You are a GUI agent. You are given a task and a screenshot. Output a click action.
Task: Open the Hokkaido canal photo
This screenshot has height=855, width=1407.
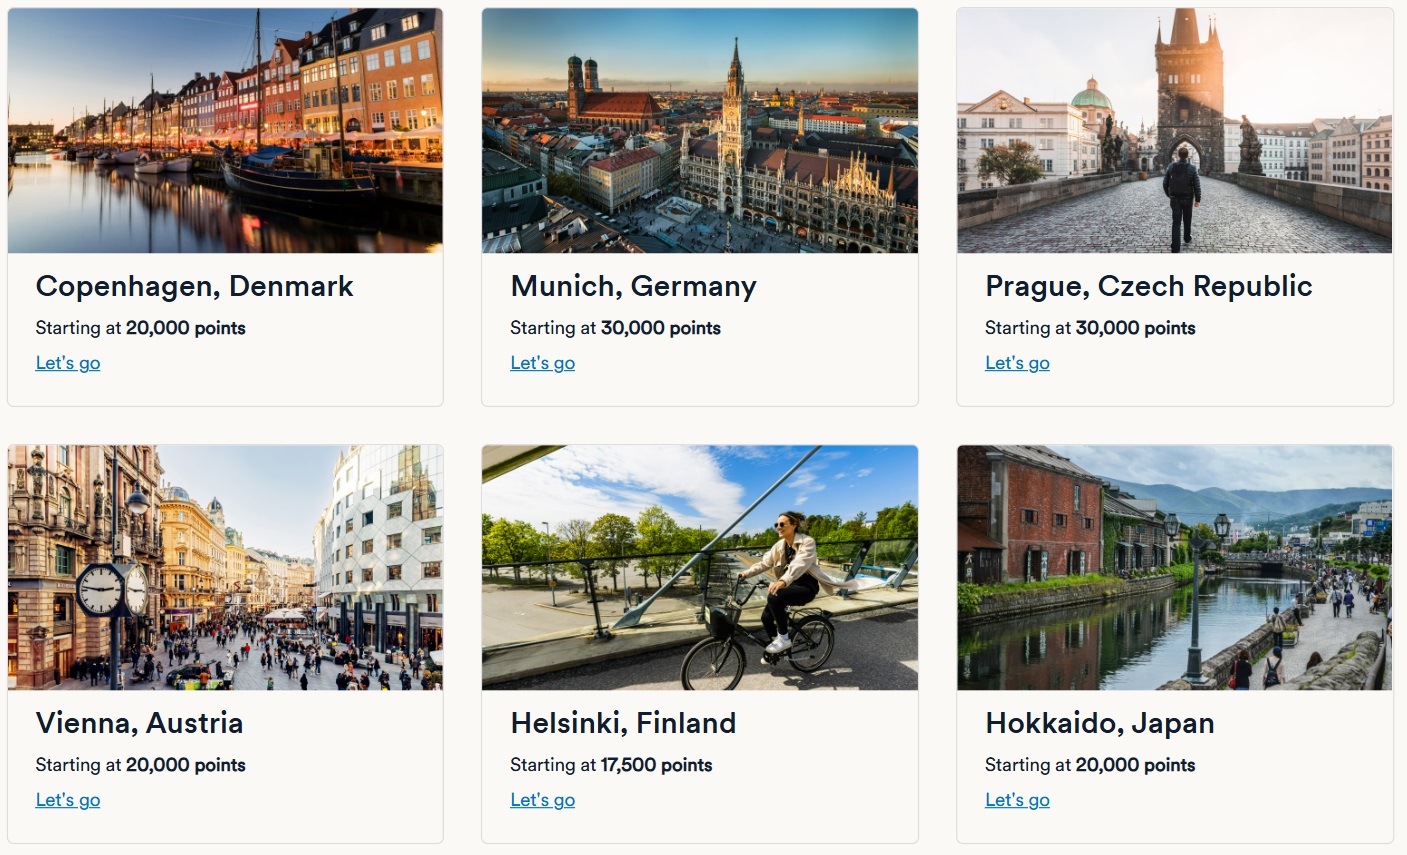[x=1174, y=567]
